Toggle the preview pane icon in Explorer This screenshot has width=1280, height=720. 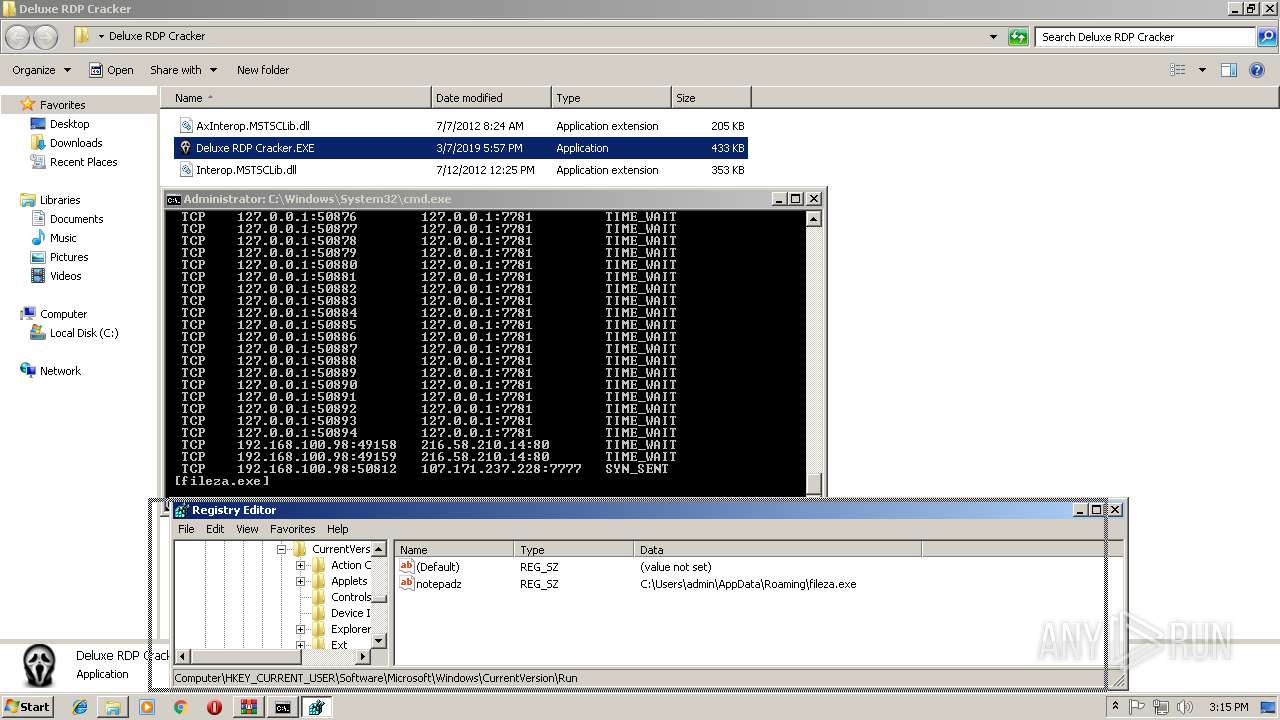1229,70
